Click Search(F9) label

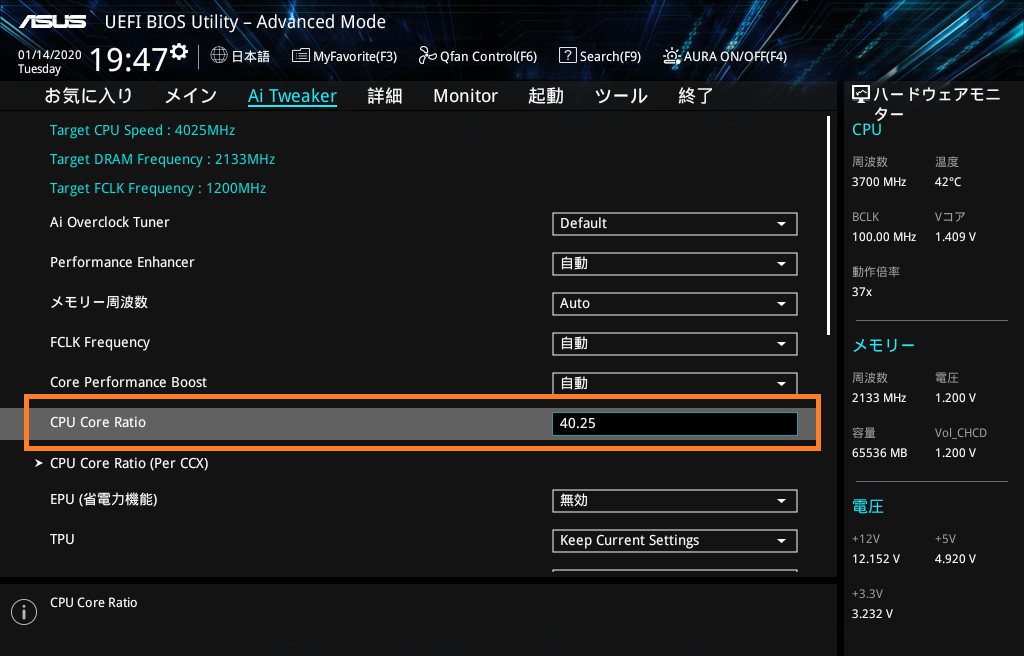click(610, 56)
